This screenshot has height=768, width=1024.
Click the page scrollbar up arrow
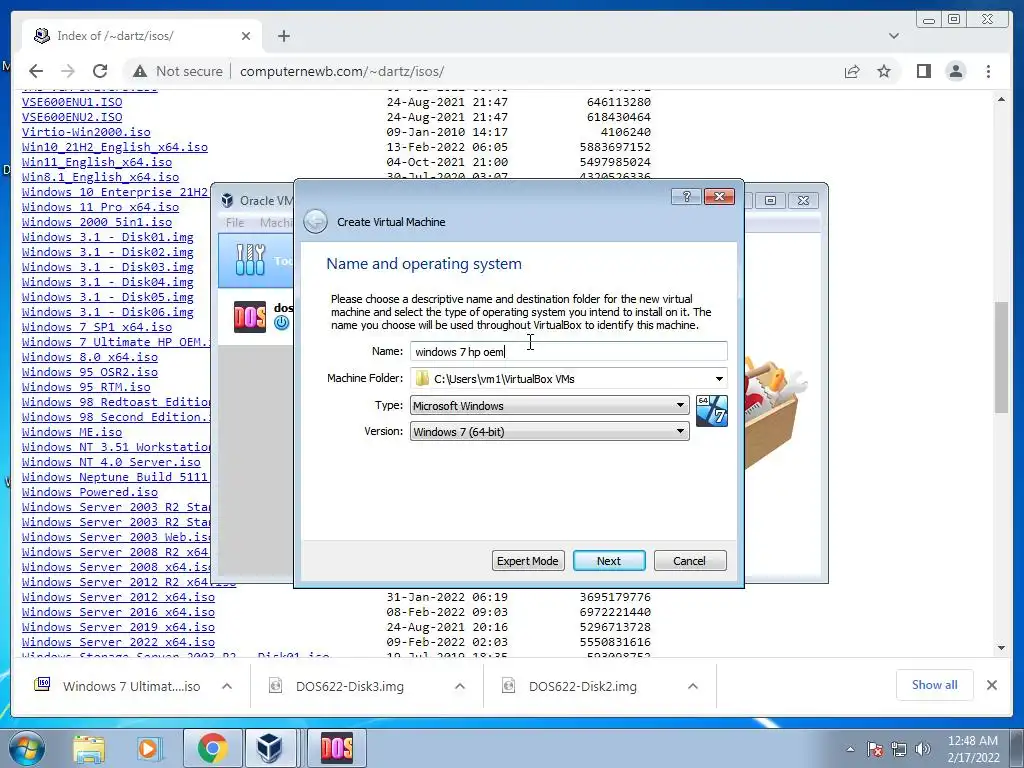1002,99
